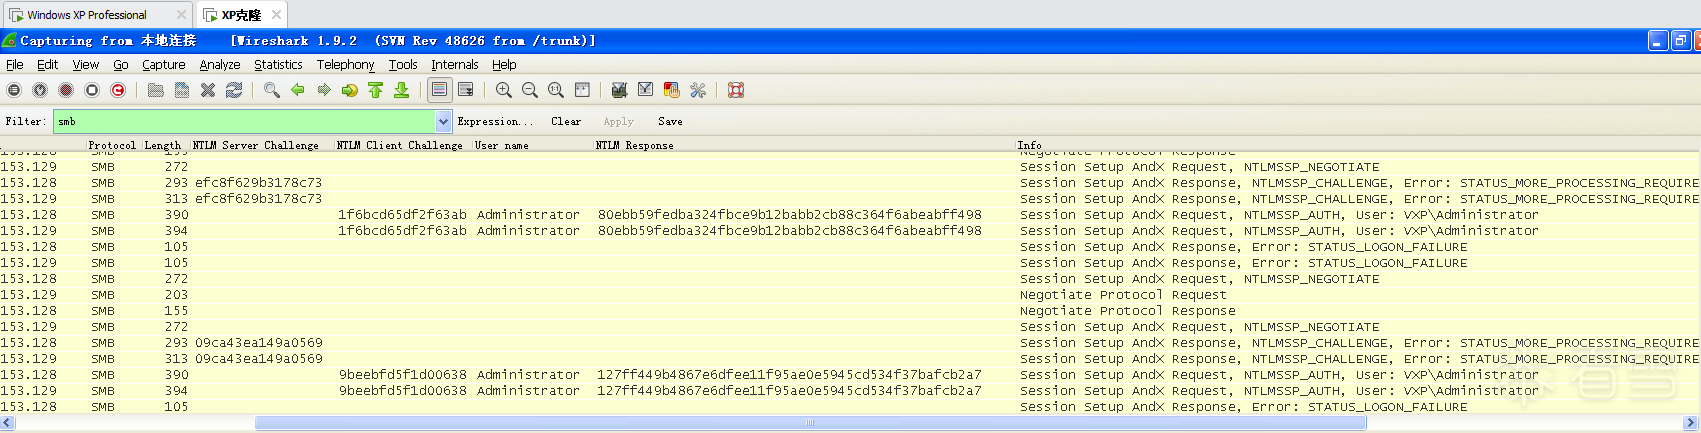Image resolution: width=1701 pixels, height=433 pixels.
Task: Open the View menu
Action: [x=85, y=64]
